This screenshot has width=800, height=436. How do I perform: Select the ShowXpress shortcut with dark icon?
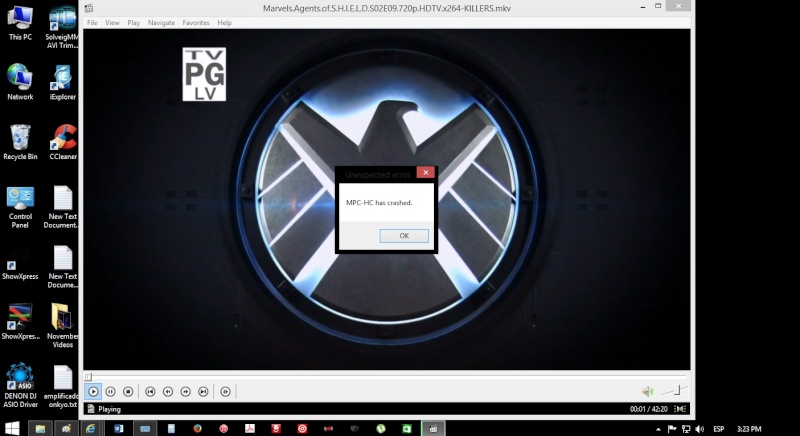[20, 264]
